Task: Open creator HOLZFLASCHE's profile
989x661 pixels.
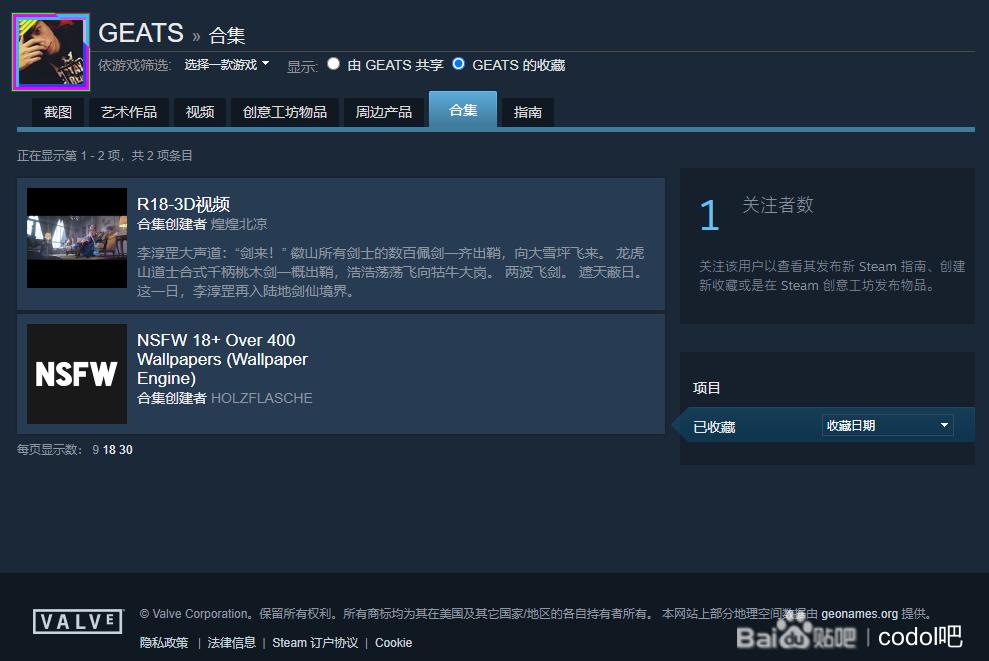Action: click(262, 398)
